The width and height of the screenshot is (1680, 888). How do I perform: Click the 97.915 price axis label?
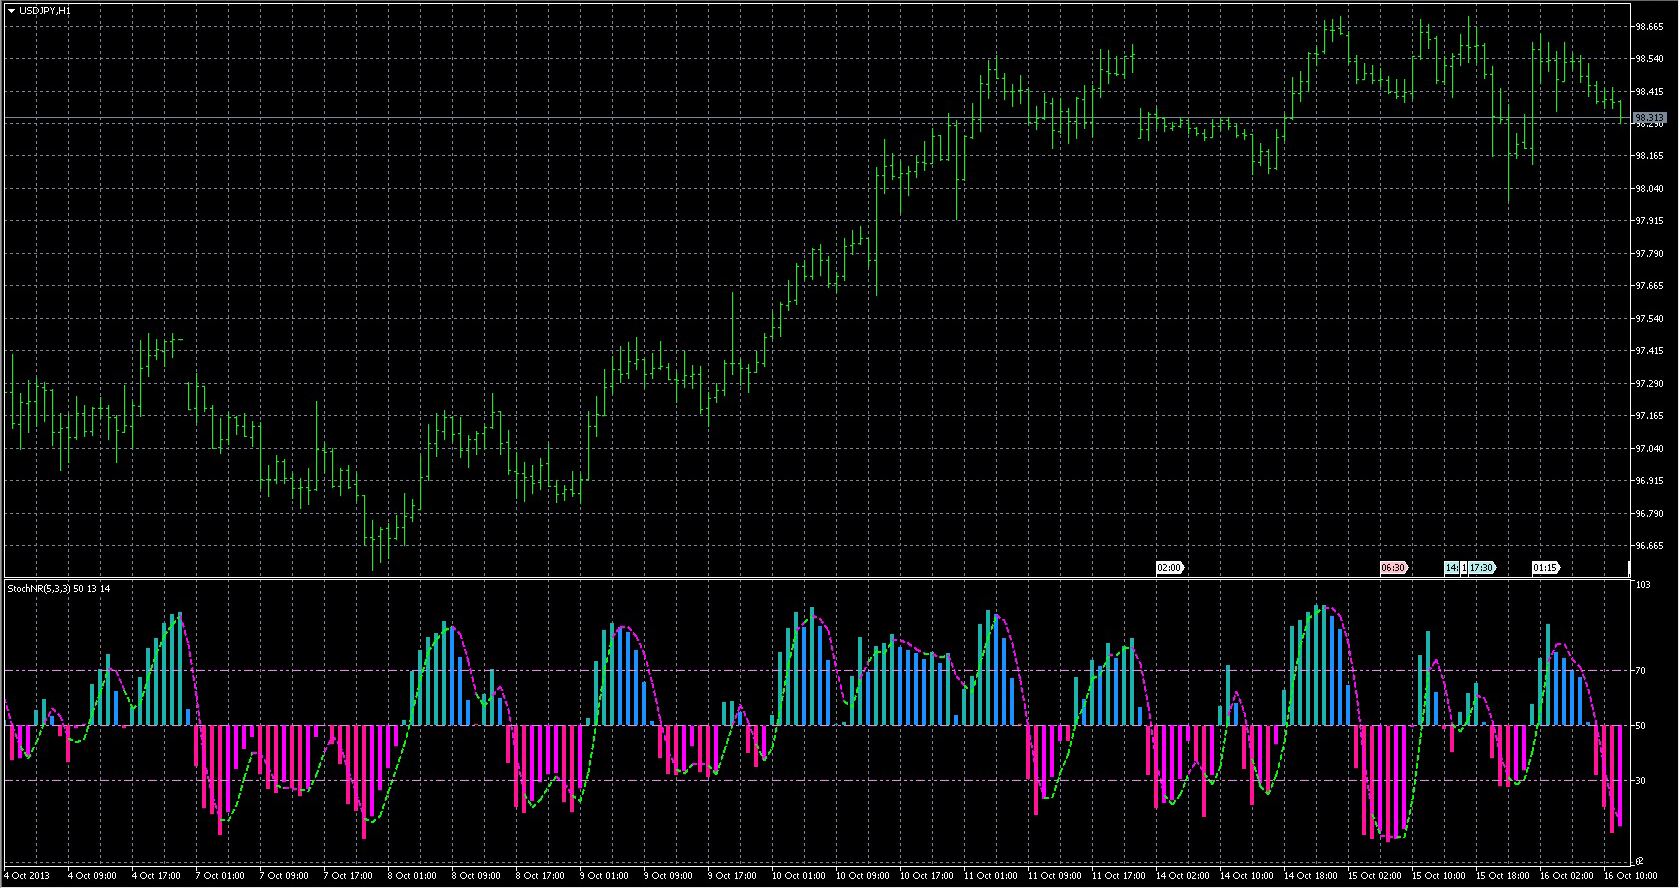(x=1649, y=221)
